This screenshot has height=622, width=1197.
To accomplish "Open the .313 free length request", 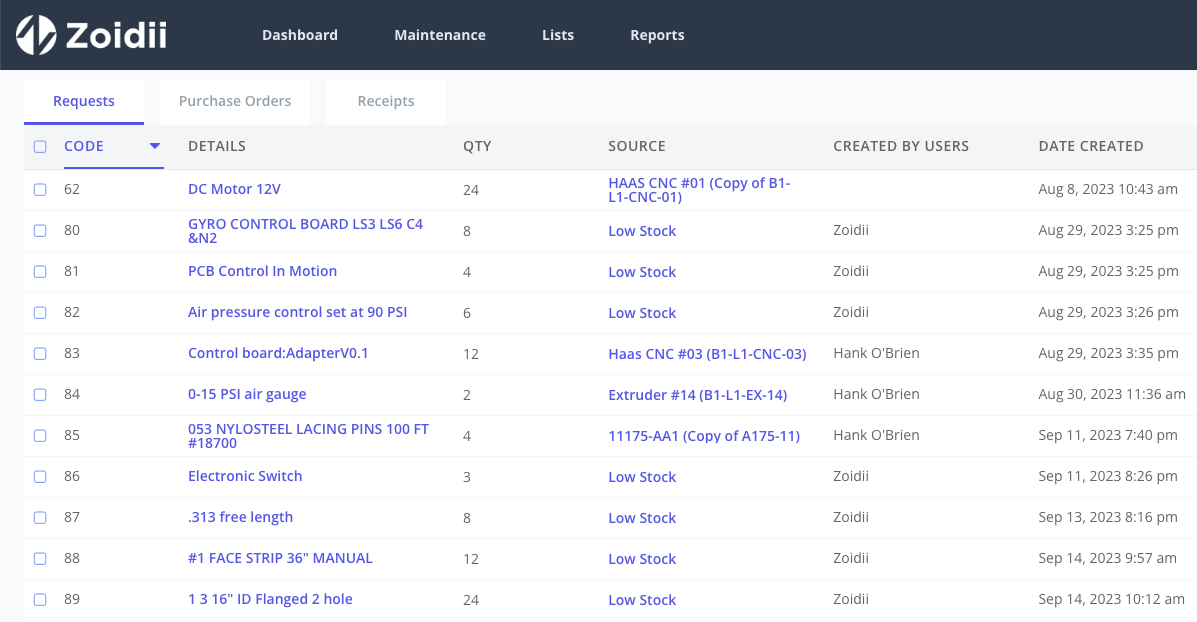I will coord(240,517).
